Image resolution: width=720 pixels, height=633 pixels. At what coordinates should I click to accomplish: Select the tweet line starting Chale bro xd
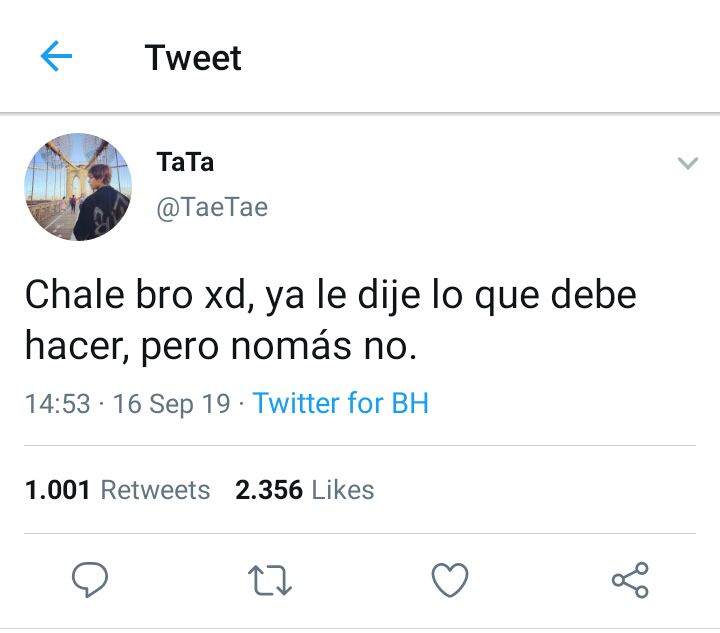331,296
